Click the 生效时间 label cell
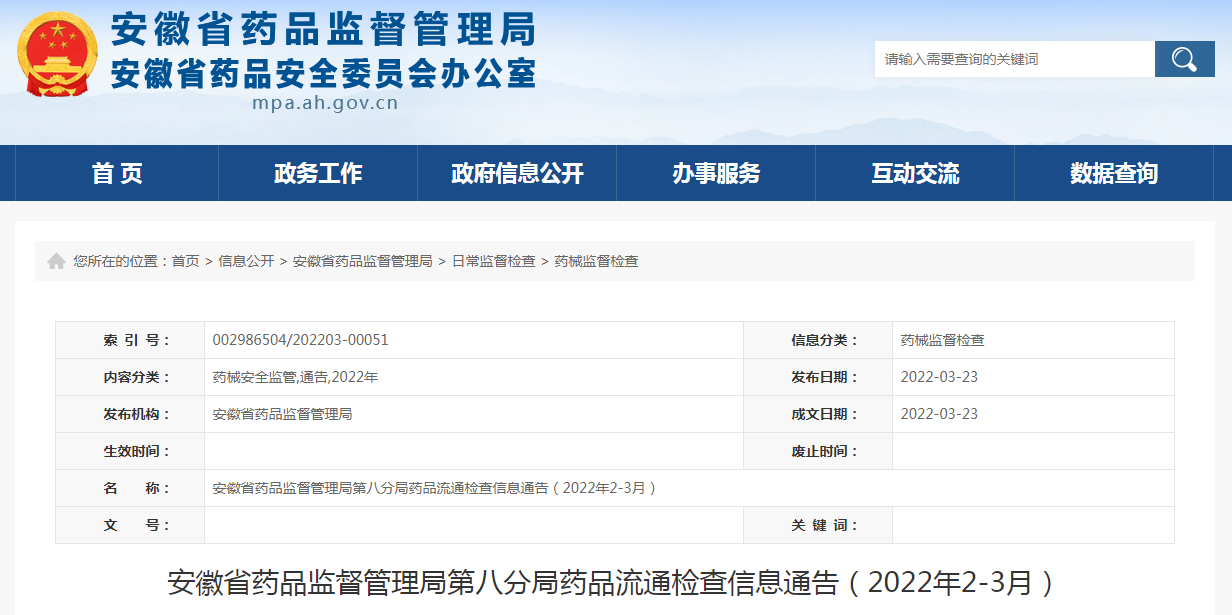 [130, 451]
